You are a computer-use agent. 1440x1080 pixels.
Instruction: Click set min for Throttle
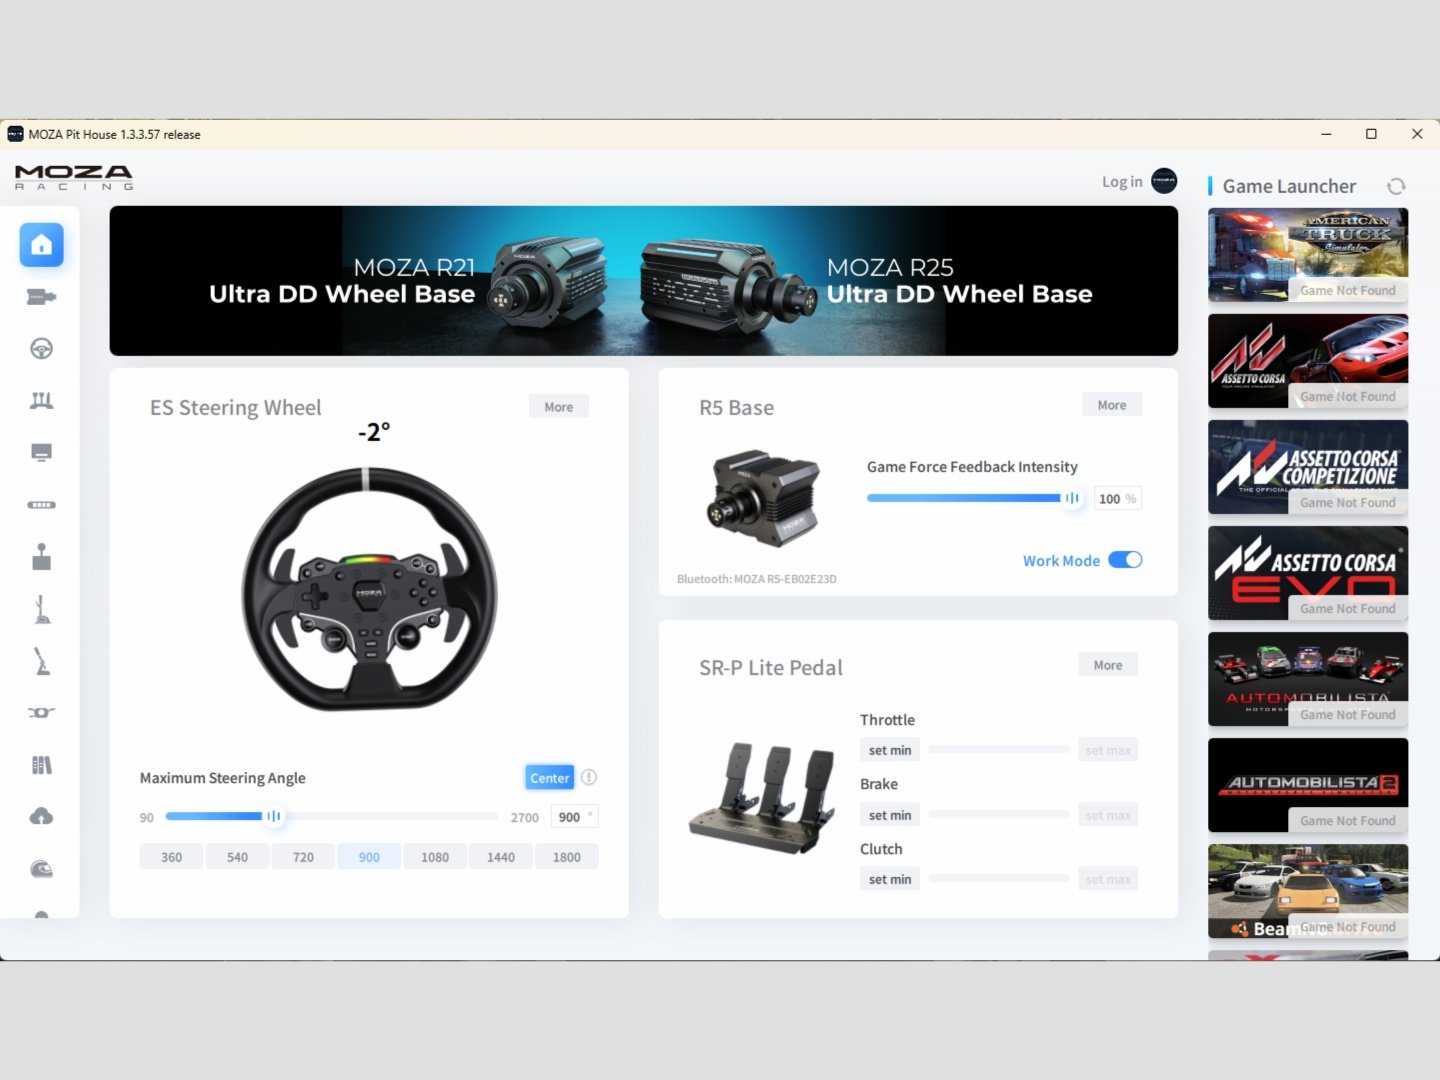[x=889, y=750]
